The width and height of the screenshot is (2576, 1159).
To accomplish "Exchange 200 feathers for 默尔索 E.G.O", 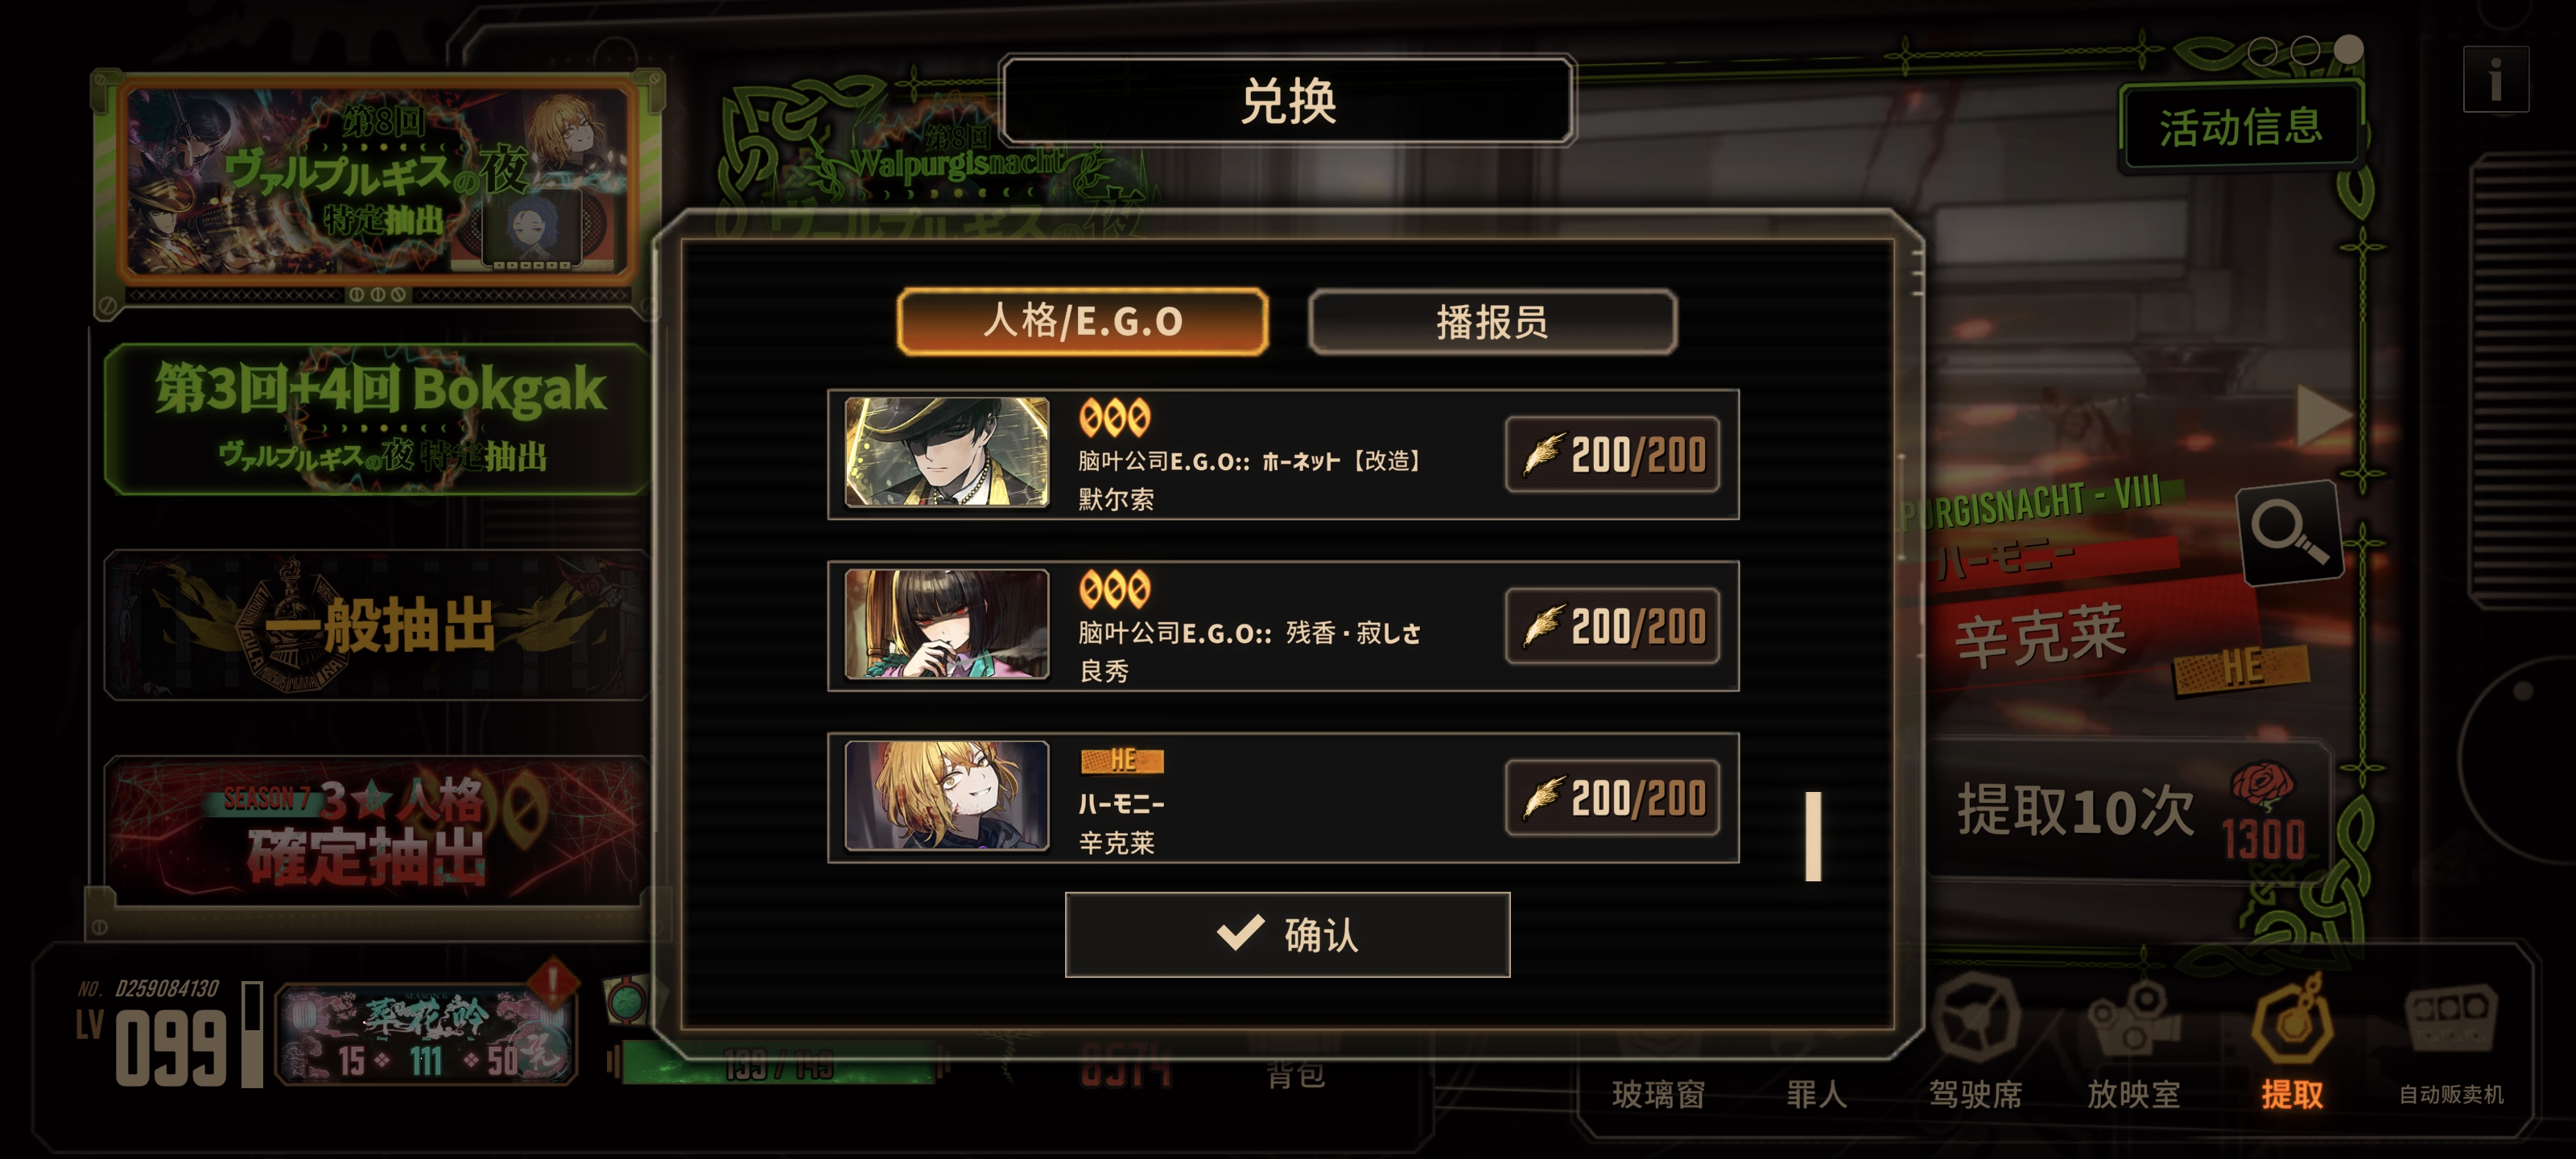I will (1612, 455).
